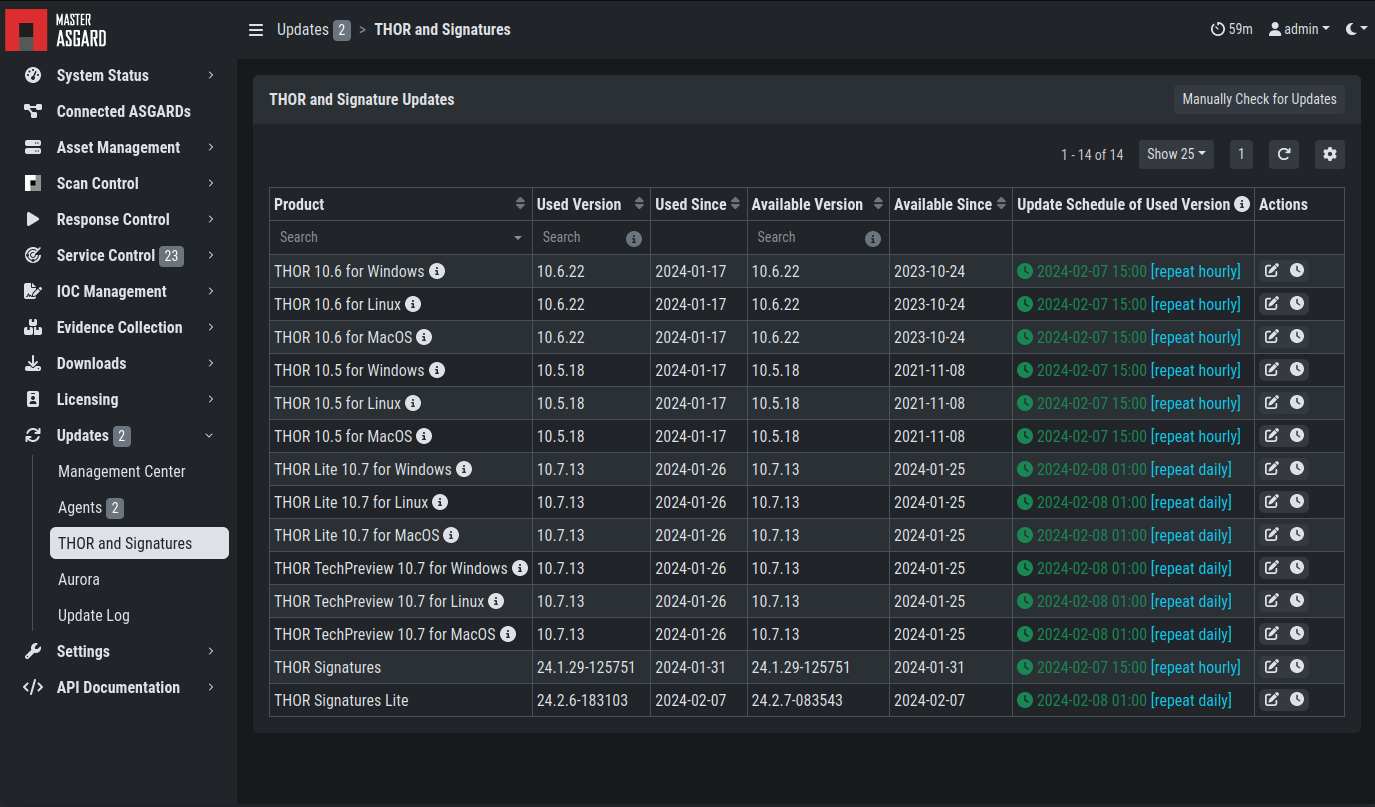The image size is (1375, 807).
Task: Expand Asset Management menu
Action: pos(118,147)
